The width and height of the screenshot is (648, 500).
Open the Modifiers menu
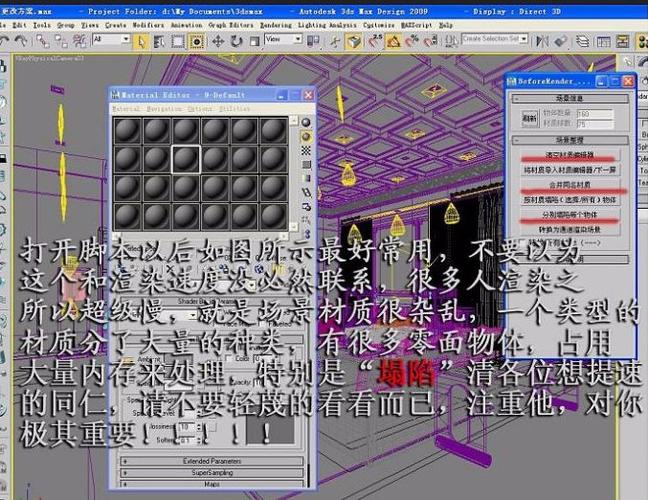[148, 25]
